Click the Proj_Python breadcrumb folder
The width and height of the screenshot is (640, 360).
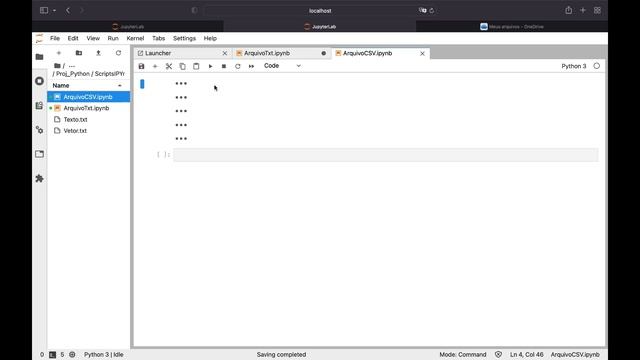click(73, 74)
